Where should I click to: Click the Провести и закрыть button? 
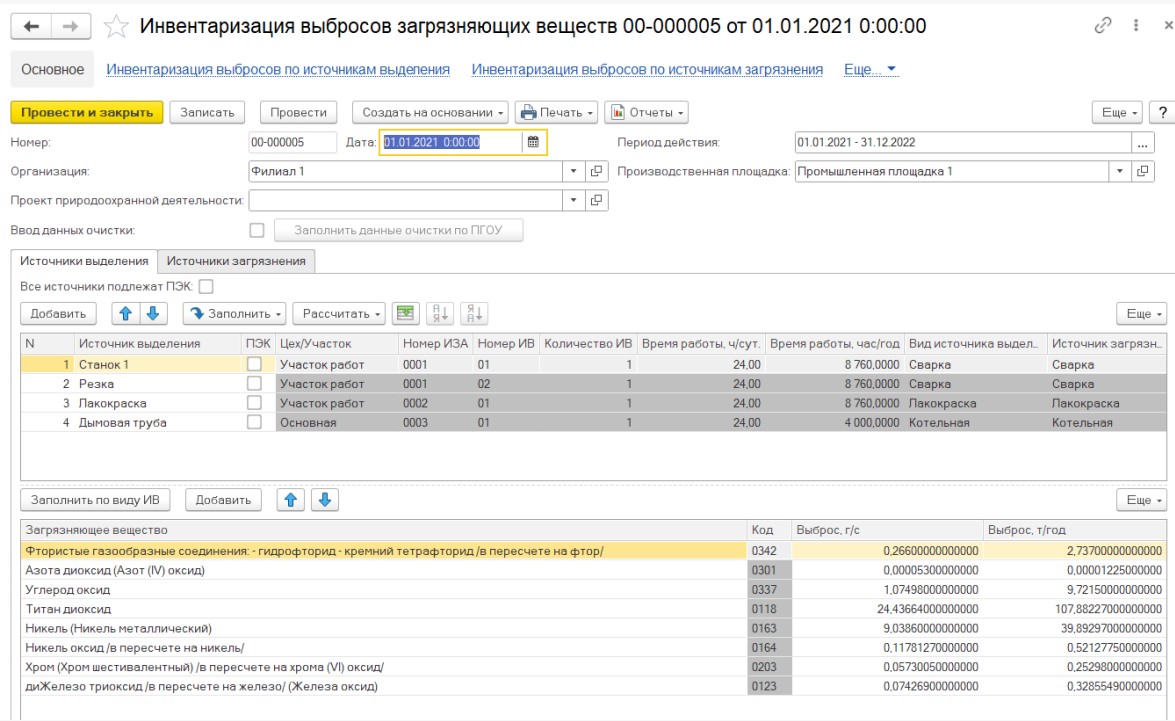coord(87,112)
